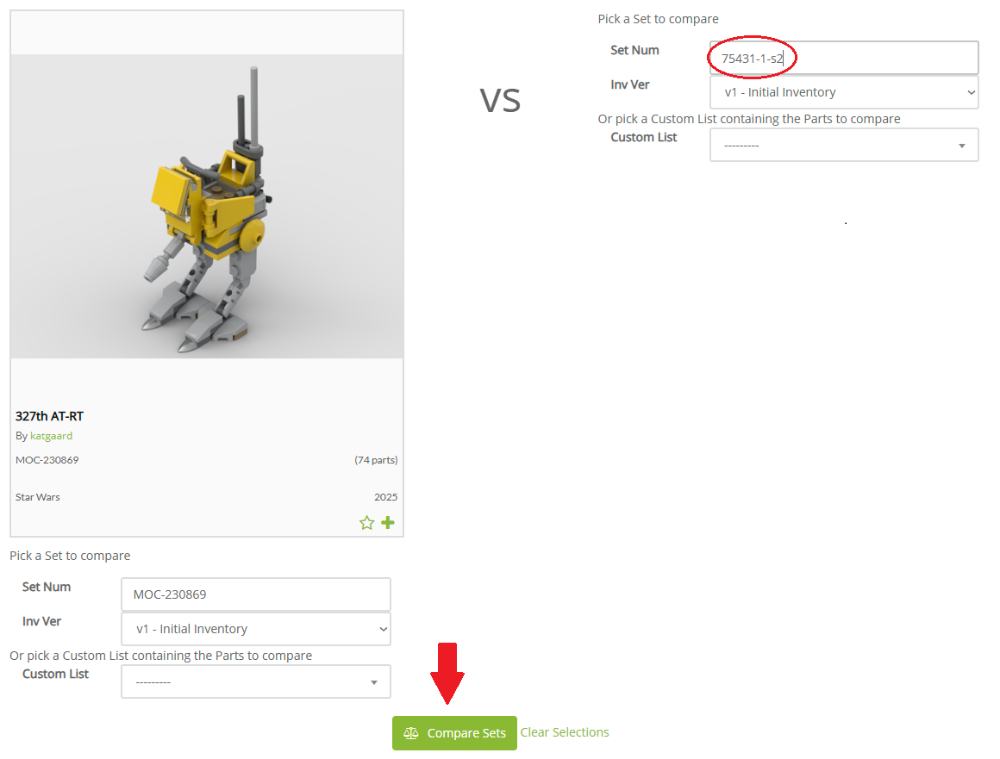Click the Star Wars theme label
The image size is (1000, 759).
click(x=38, y=497)
